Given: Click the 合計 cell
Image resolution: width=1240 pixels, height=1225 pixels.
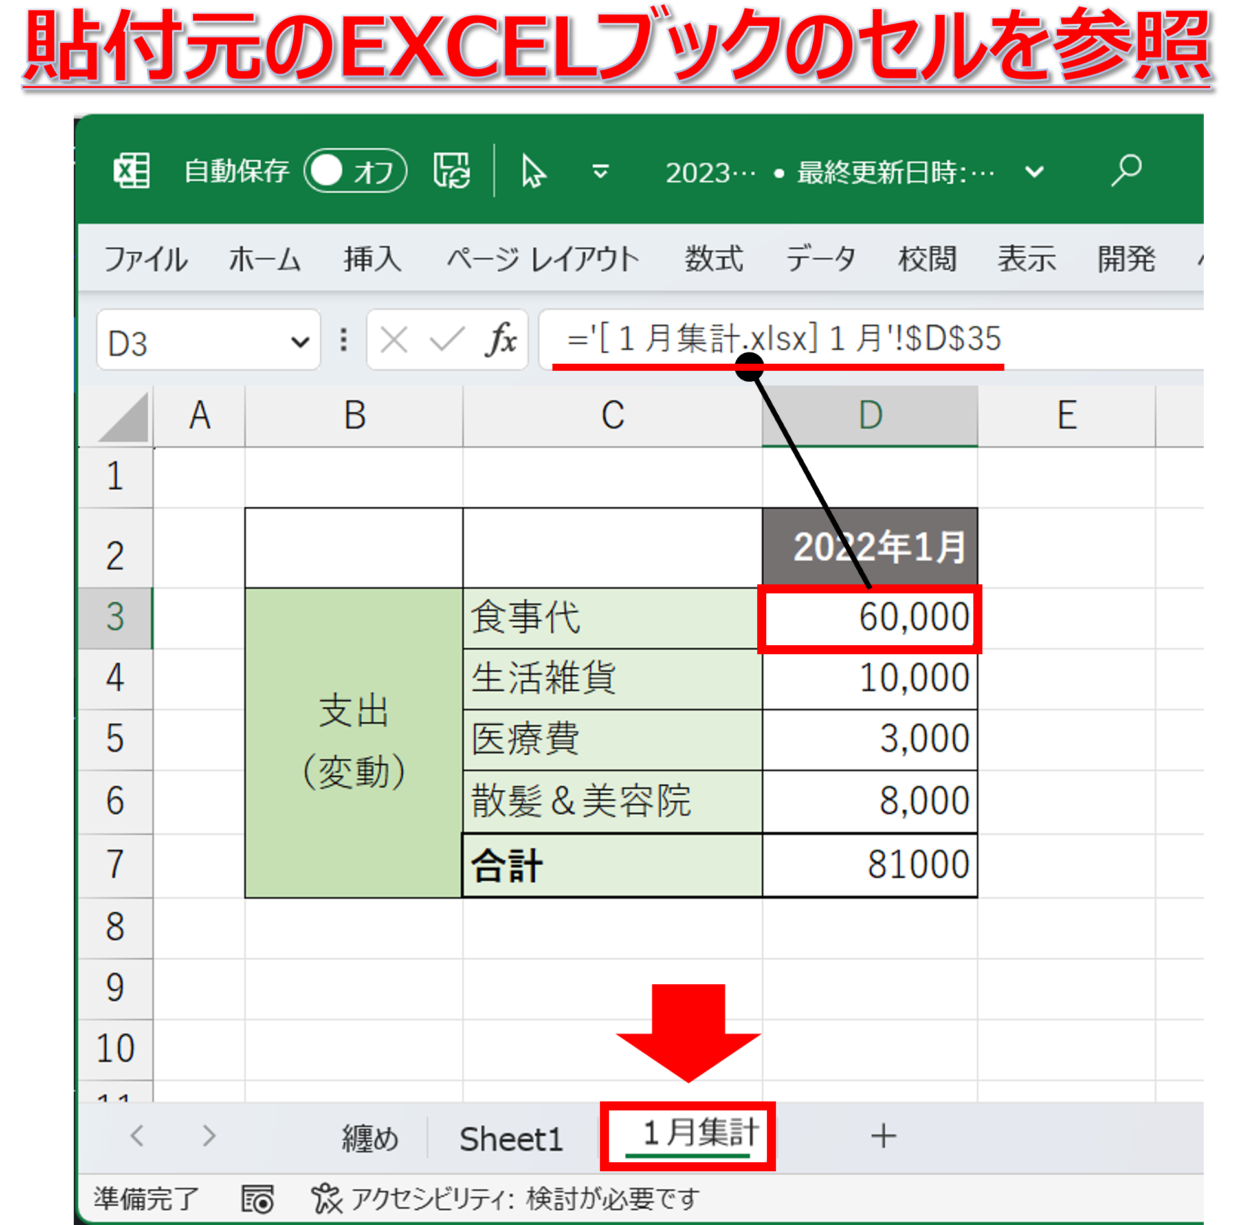Looking at the screenshot, I should 612,865.
